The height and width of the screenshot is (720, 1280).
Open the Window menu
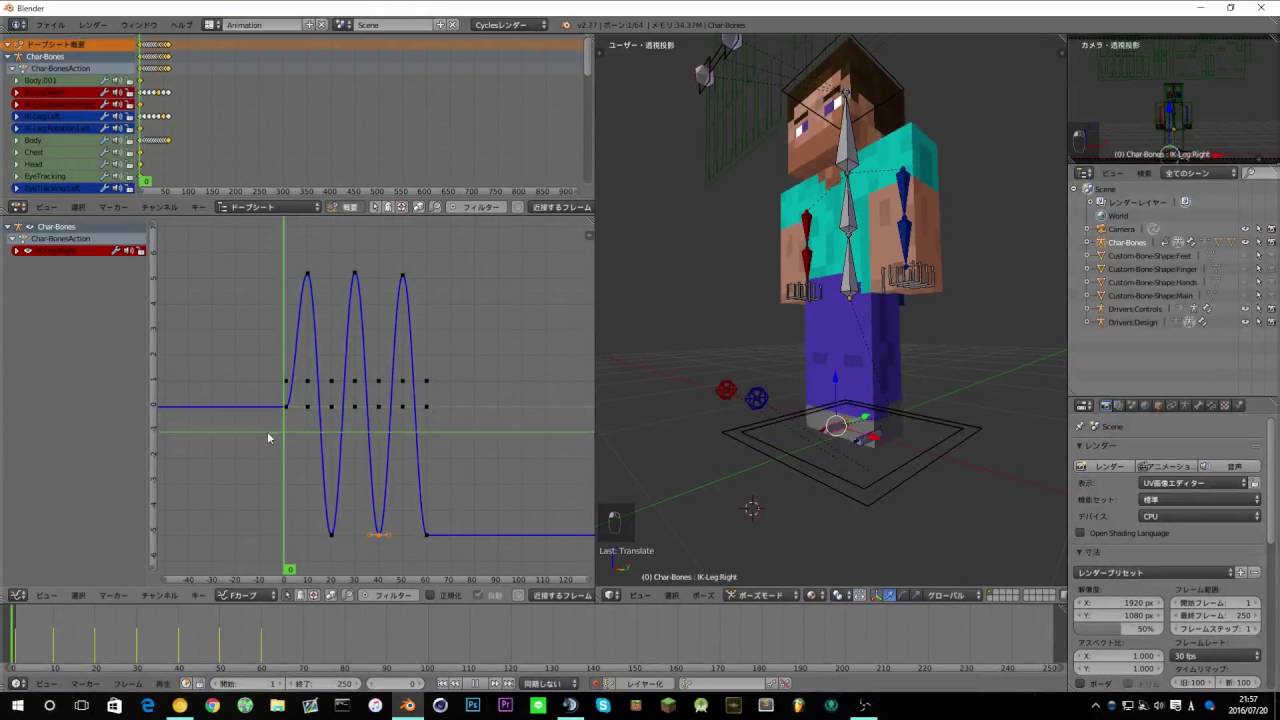click(x=139, y=24)
